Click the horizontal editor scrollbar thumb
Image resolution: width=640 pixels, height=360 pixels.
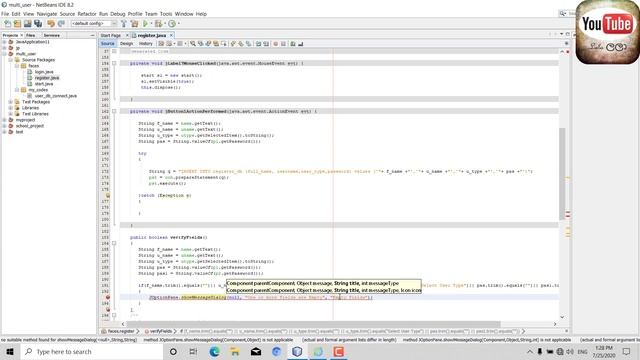click(x=313, y=324)
